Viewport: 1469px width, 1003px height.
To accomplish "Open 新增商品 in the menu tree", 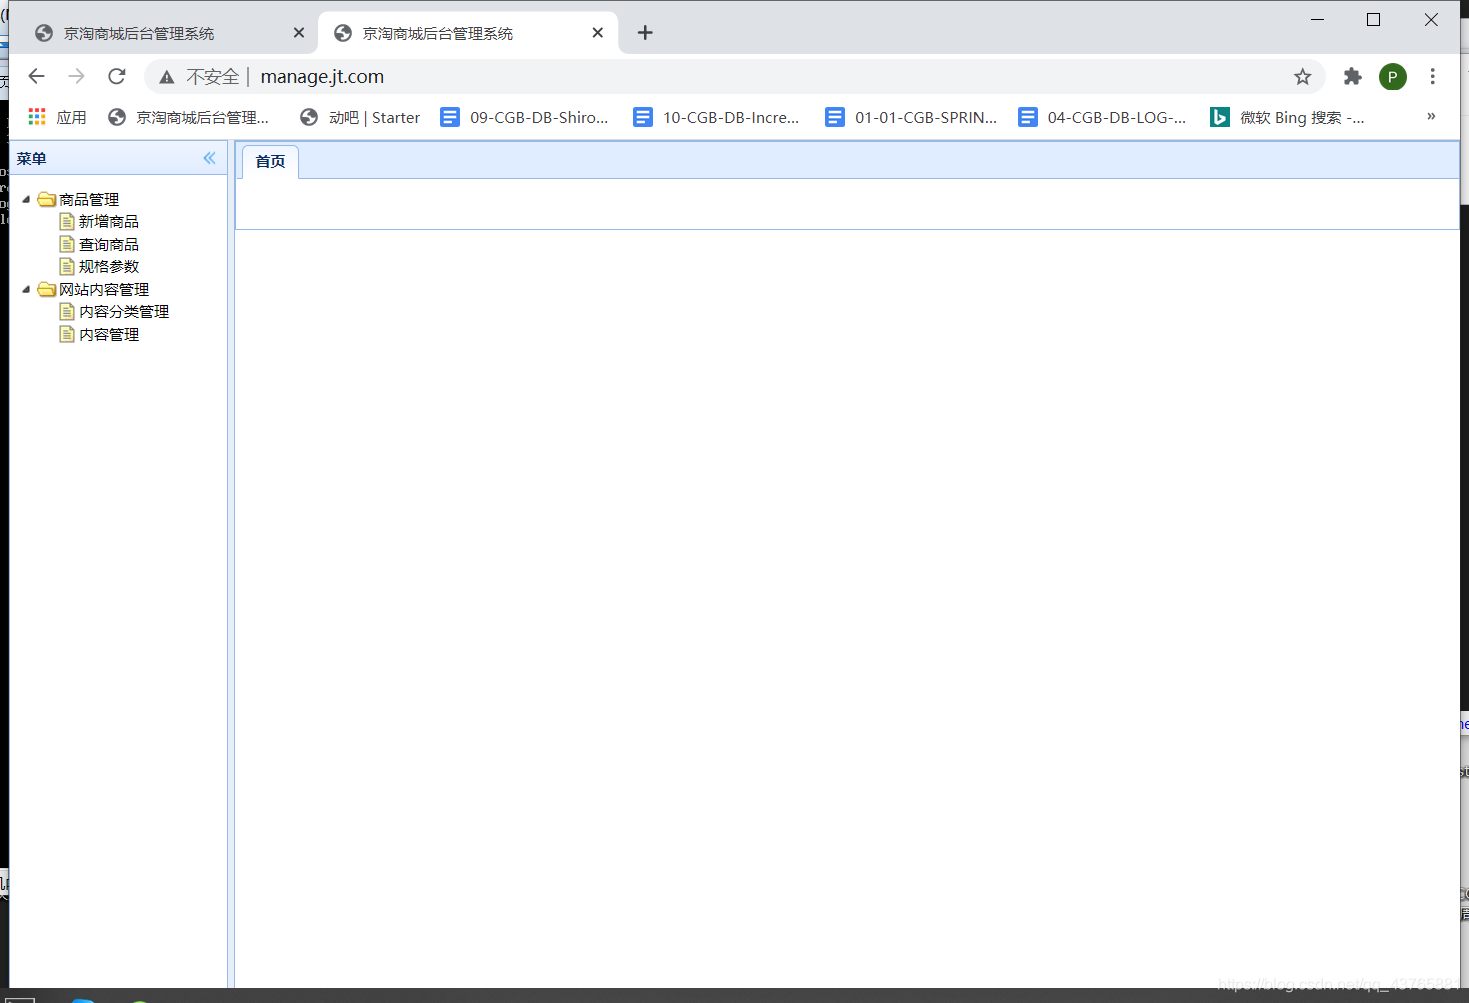I will 109,221.
